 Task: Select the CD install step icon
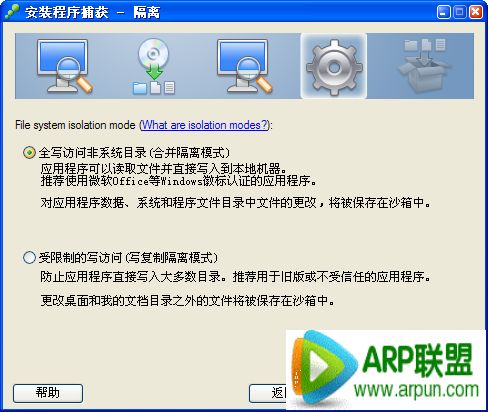[x=154, y=66]
